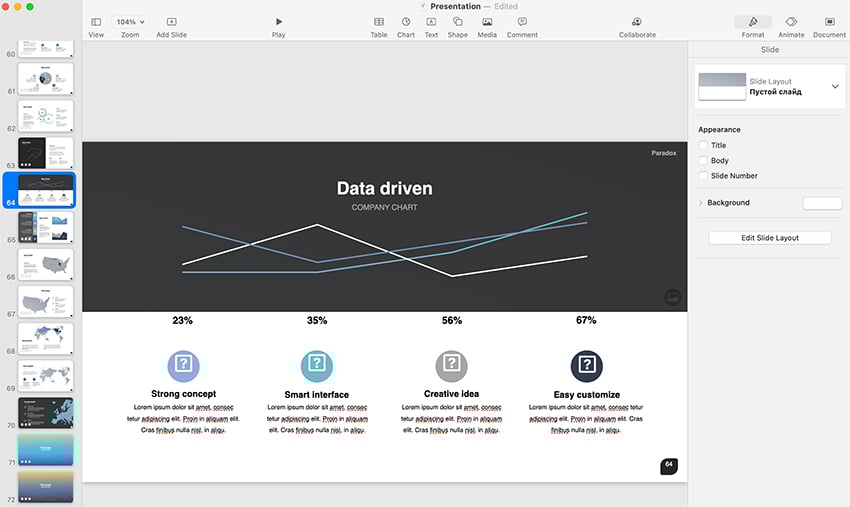850x507 pixels.
Task: Tick the Body checkbox
Action: click(703, 160)
